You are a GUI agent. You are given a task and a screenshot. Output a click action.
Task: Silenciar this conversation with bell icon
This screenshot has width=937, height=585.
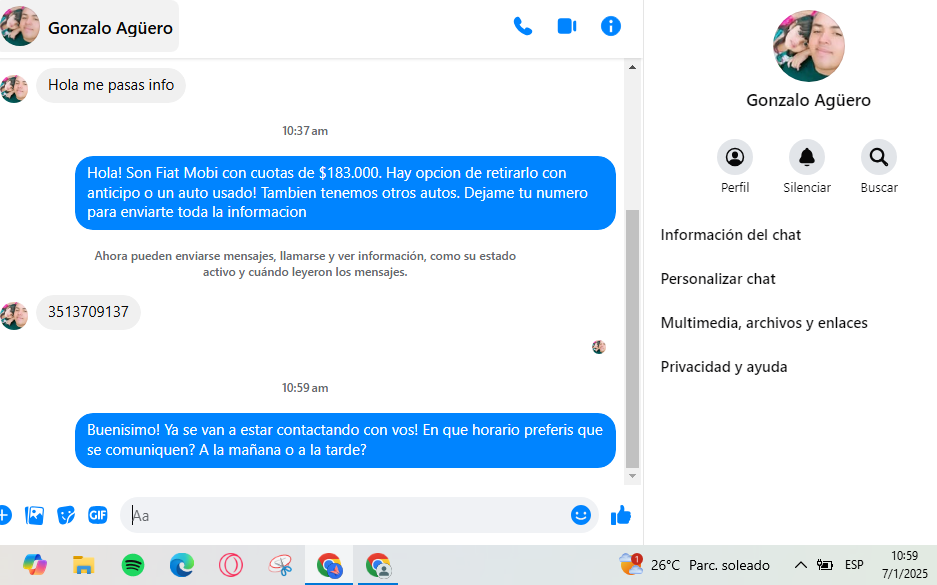(x=807, y=158)
